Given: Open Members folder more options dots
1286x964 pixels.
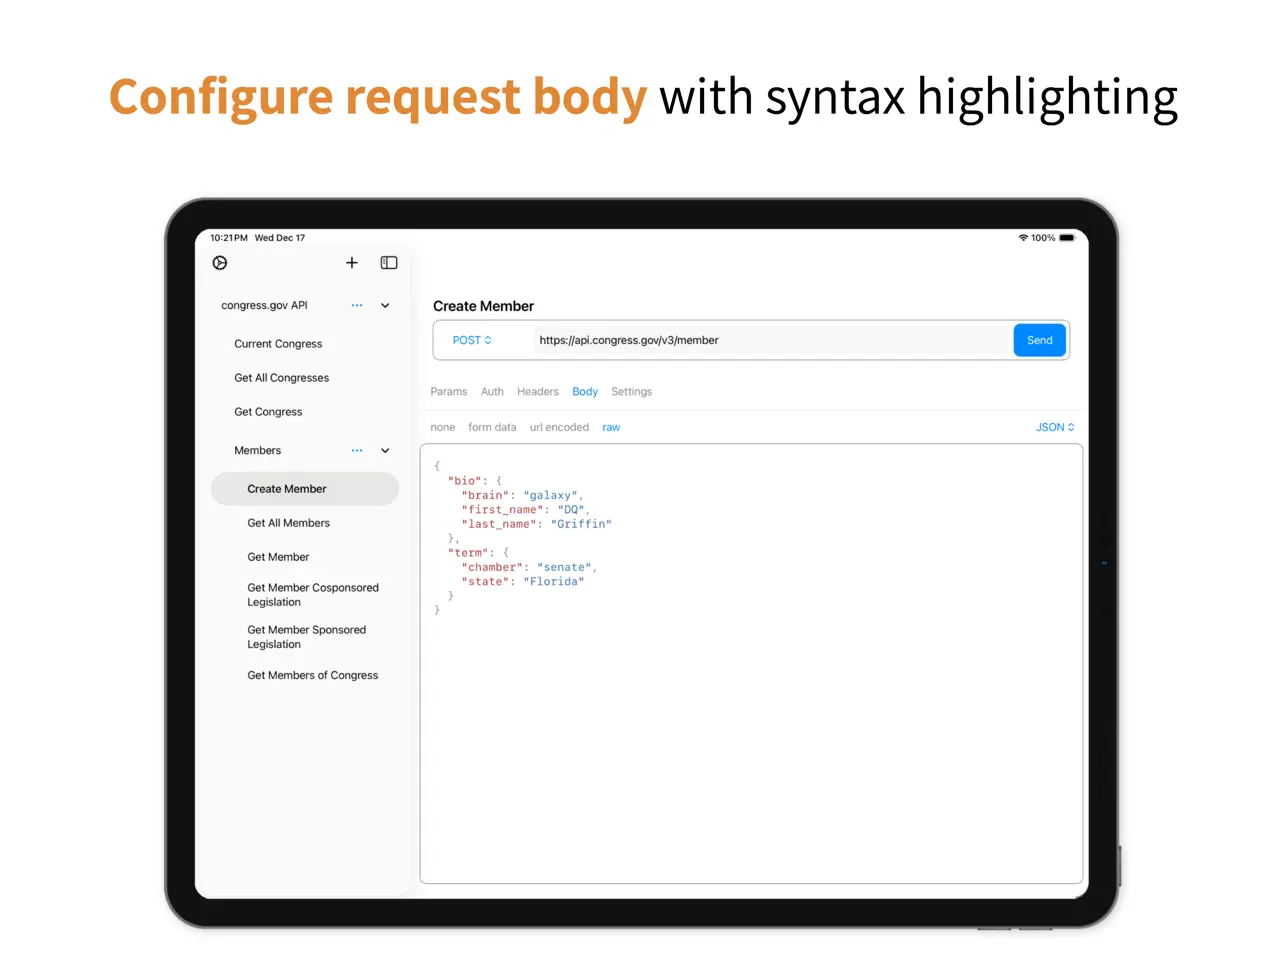Looking at the screenshot, I should (x=357, y=450).
